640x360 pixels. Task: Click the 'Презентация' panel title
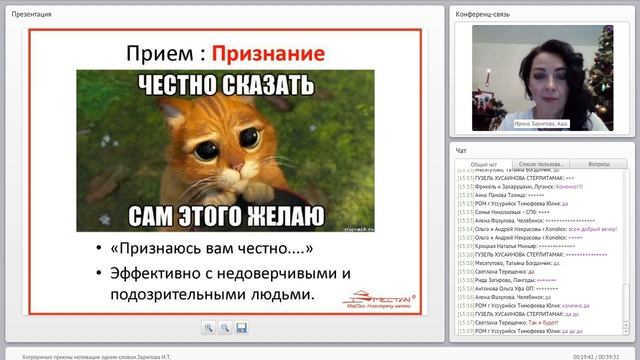coord(31,14)
